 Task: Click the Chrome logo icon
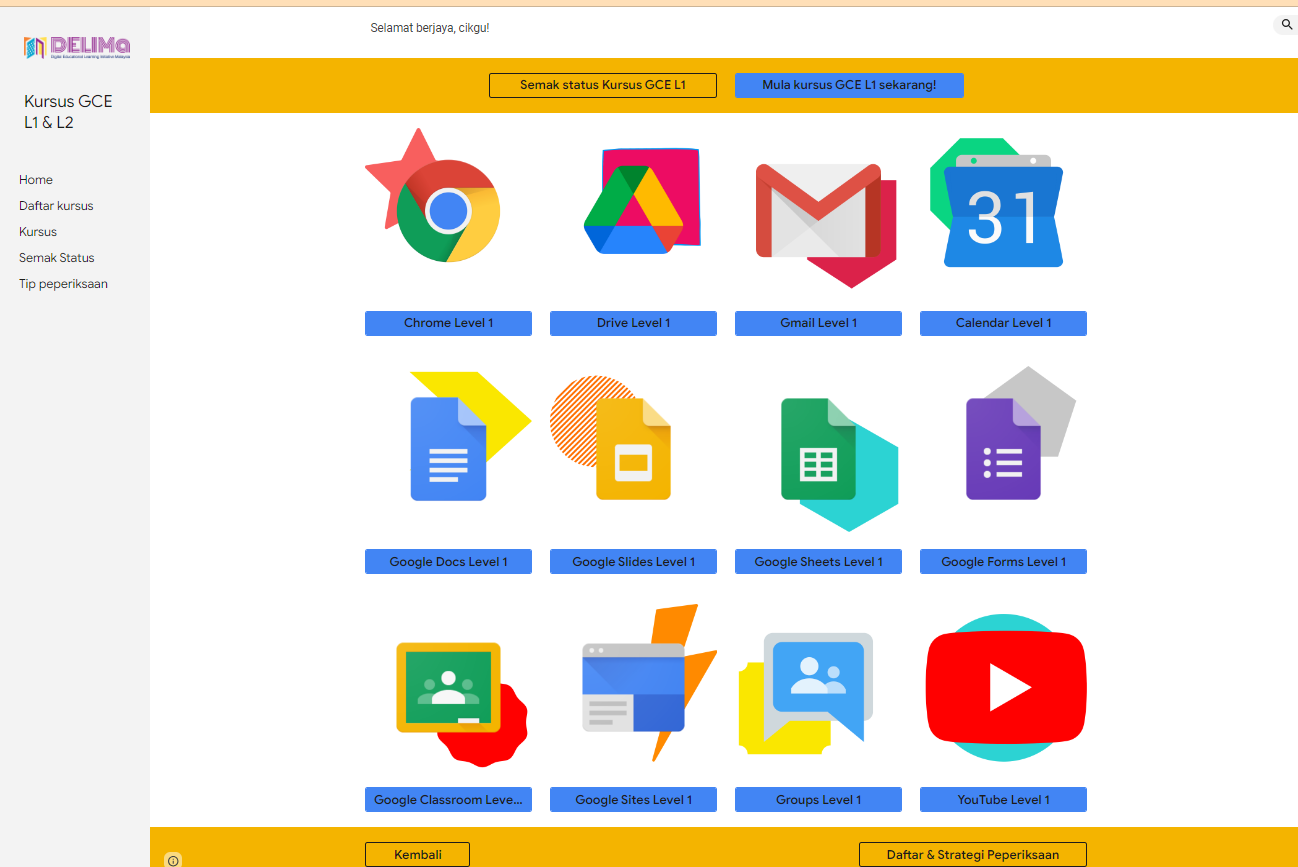448,211
